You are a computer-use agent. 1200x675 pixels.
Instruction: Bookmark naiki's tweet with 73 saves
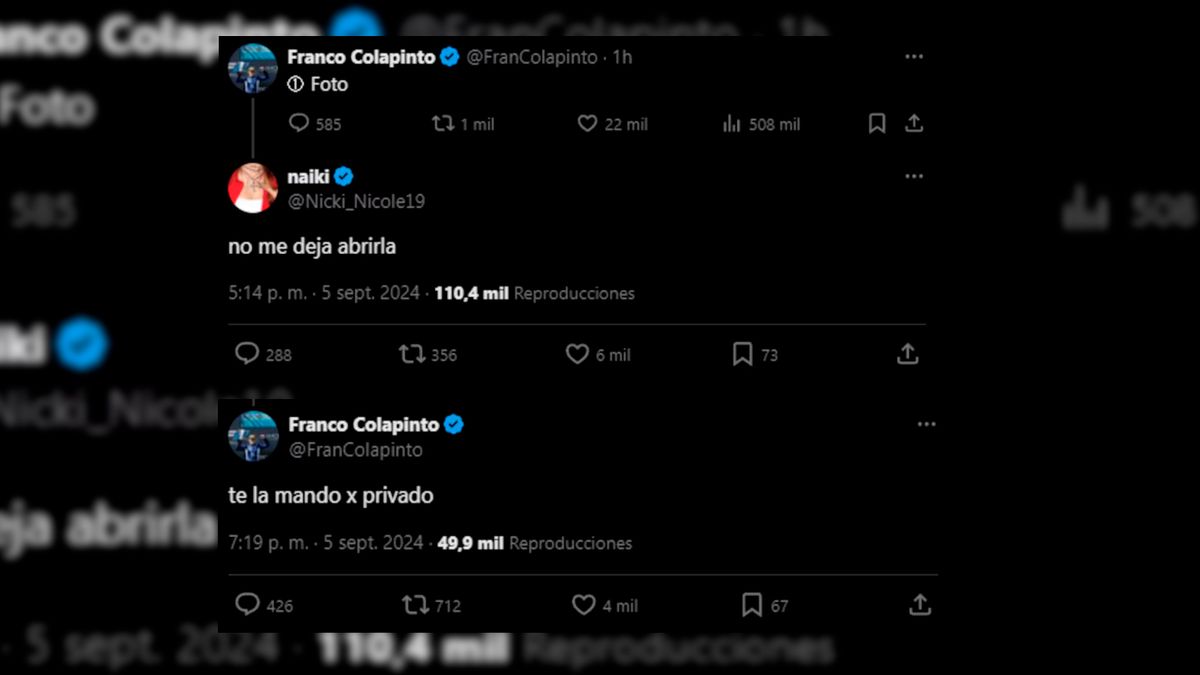[x=742, y=354]
